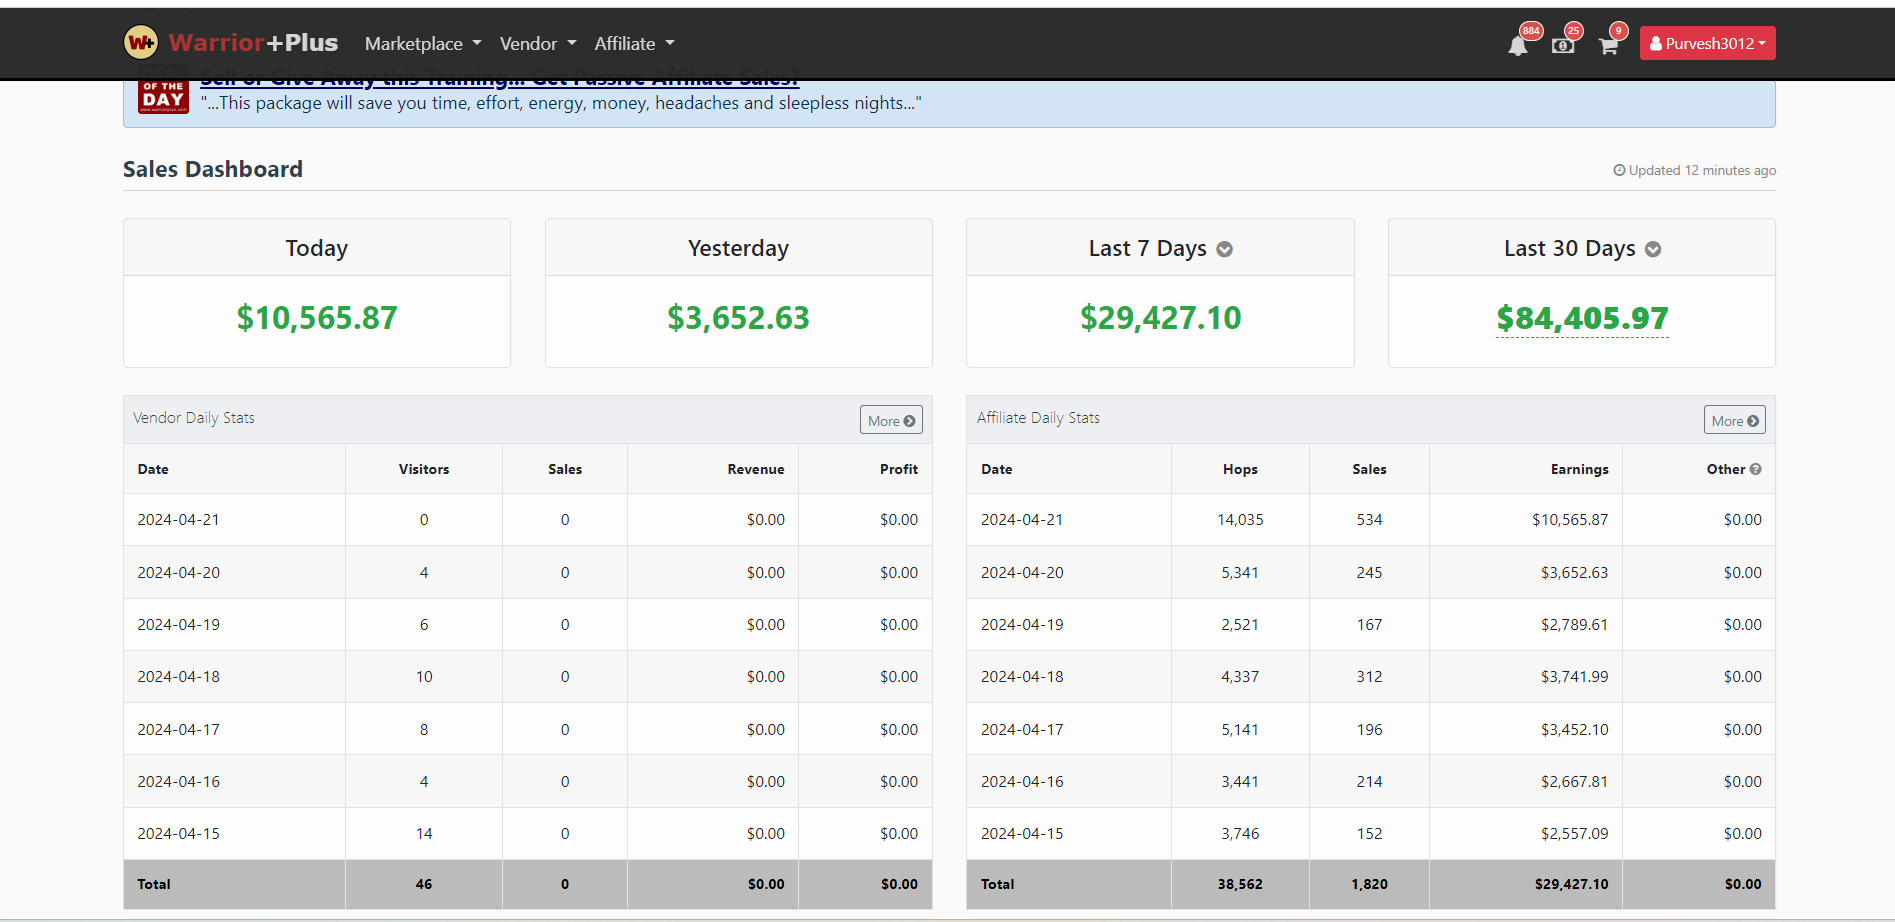Click the 534 affiliate sales value
1895x922 pixels.
(1369, 520)
